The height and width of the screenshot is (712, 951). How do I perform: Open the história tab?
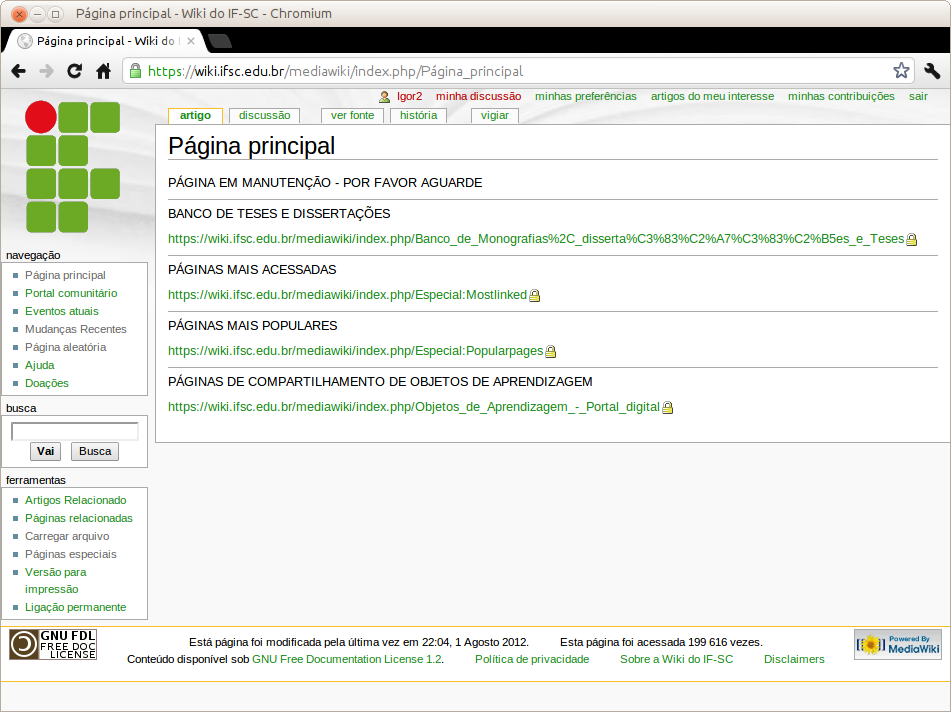click(x=417, y=115)
